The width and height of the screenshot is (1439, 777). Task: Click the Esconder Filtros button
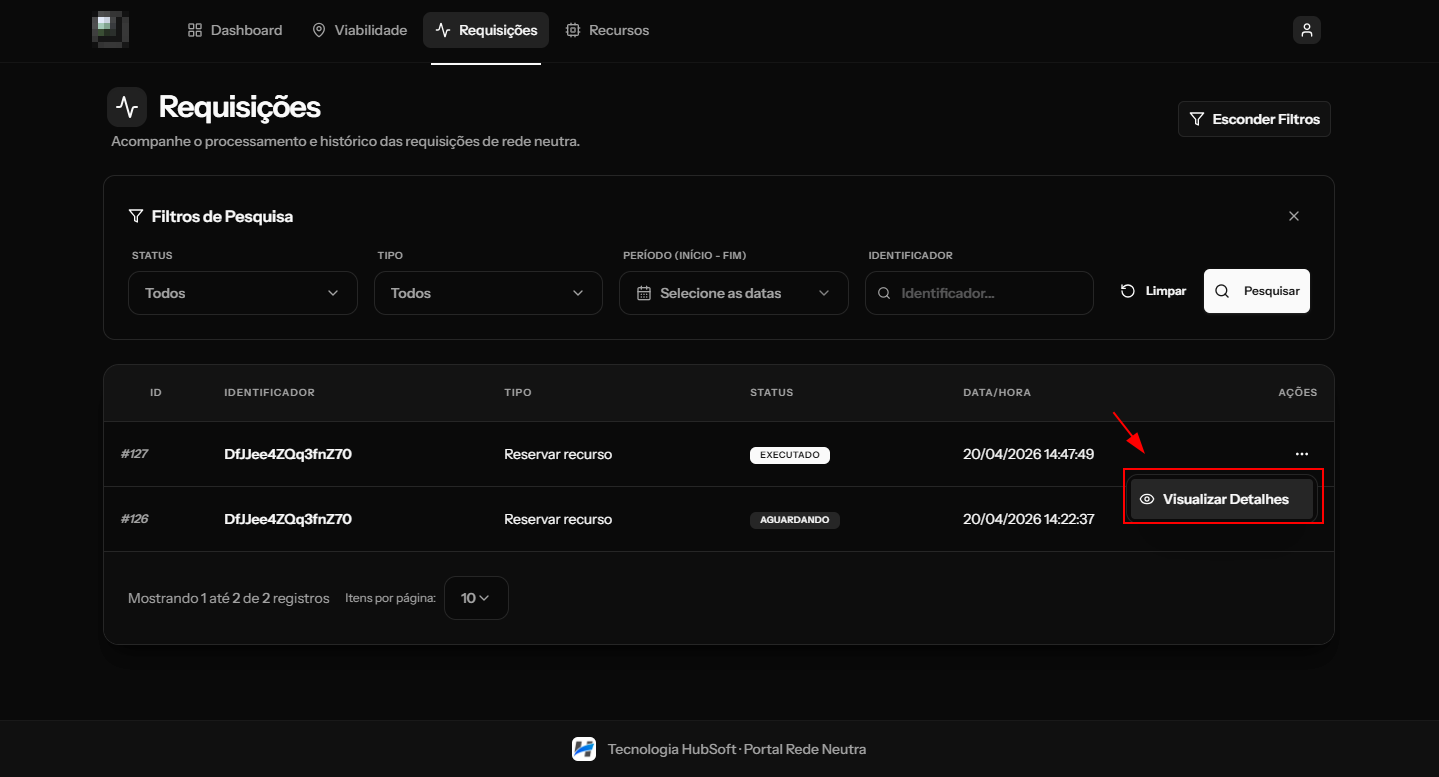click(x=1254, y=119)
